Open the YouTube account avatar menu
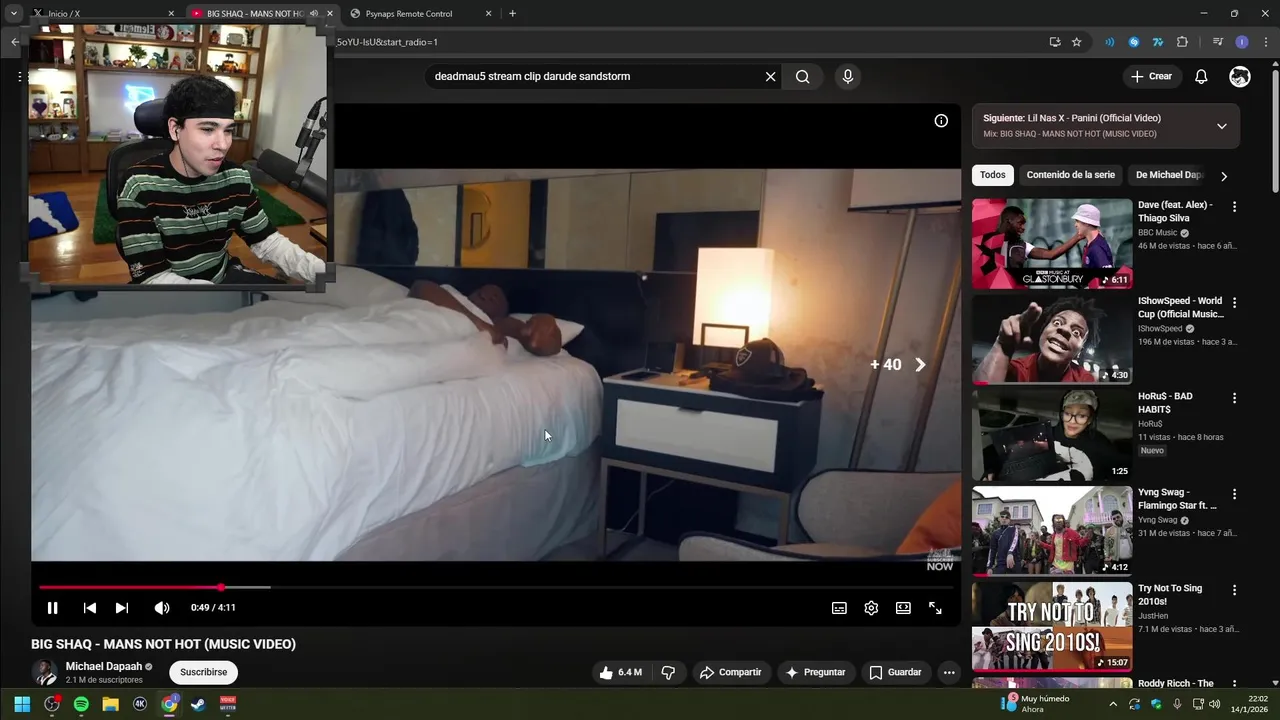1280x720 pixels. click(1240, 76)
